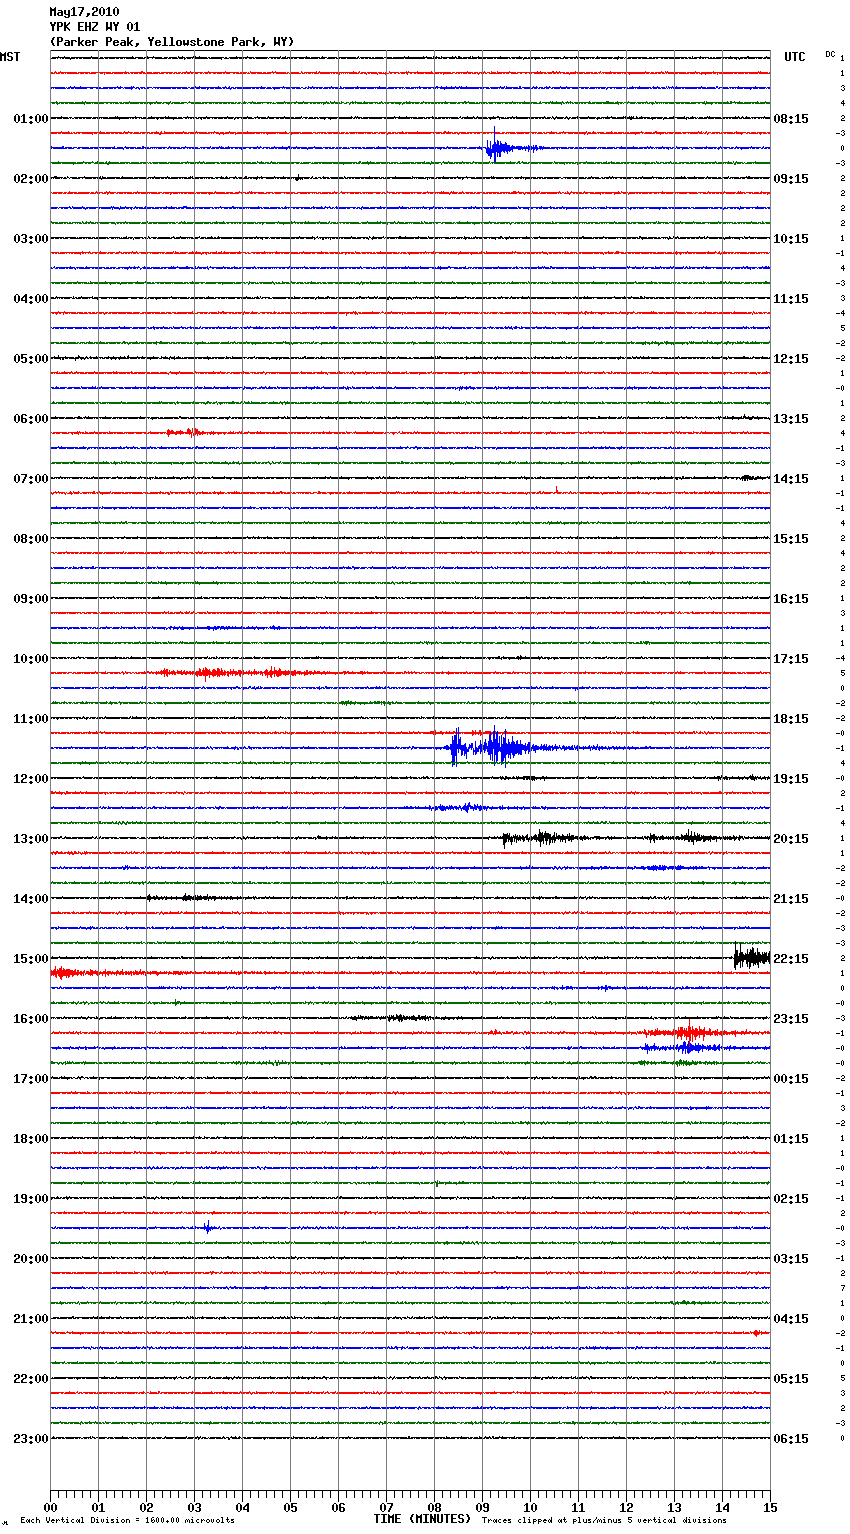Select the 04:00 MST time label
850x1534 pixels.
pyautogui.click(x=30, y=299)
